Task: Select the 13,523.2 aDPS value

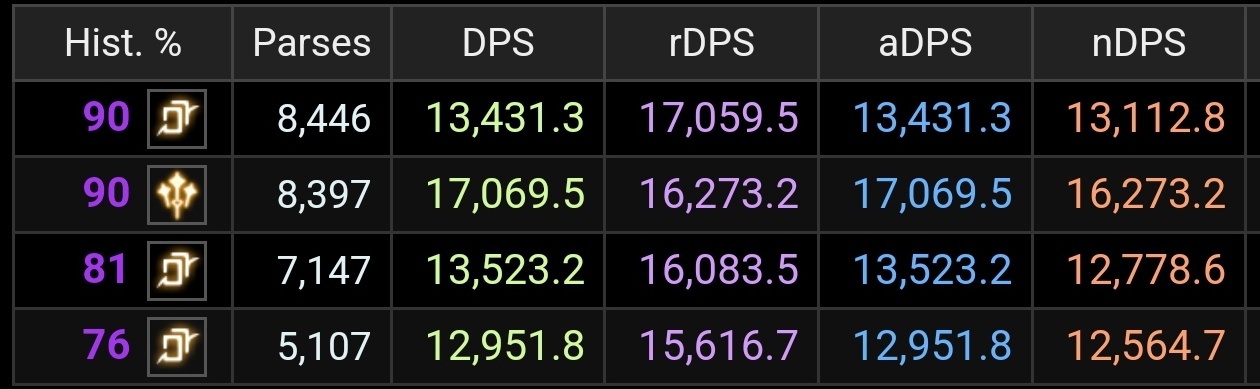Action: pyautogui.click(x=932, y=270)
